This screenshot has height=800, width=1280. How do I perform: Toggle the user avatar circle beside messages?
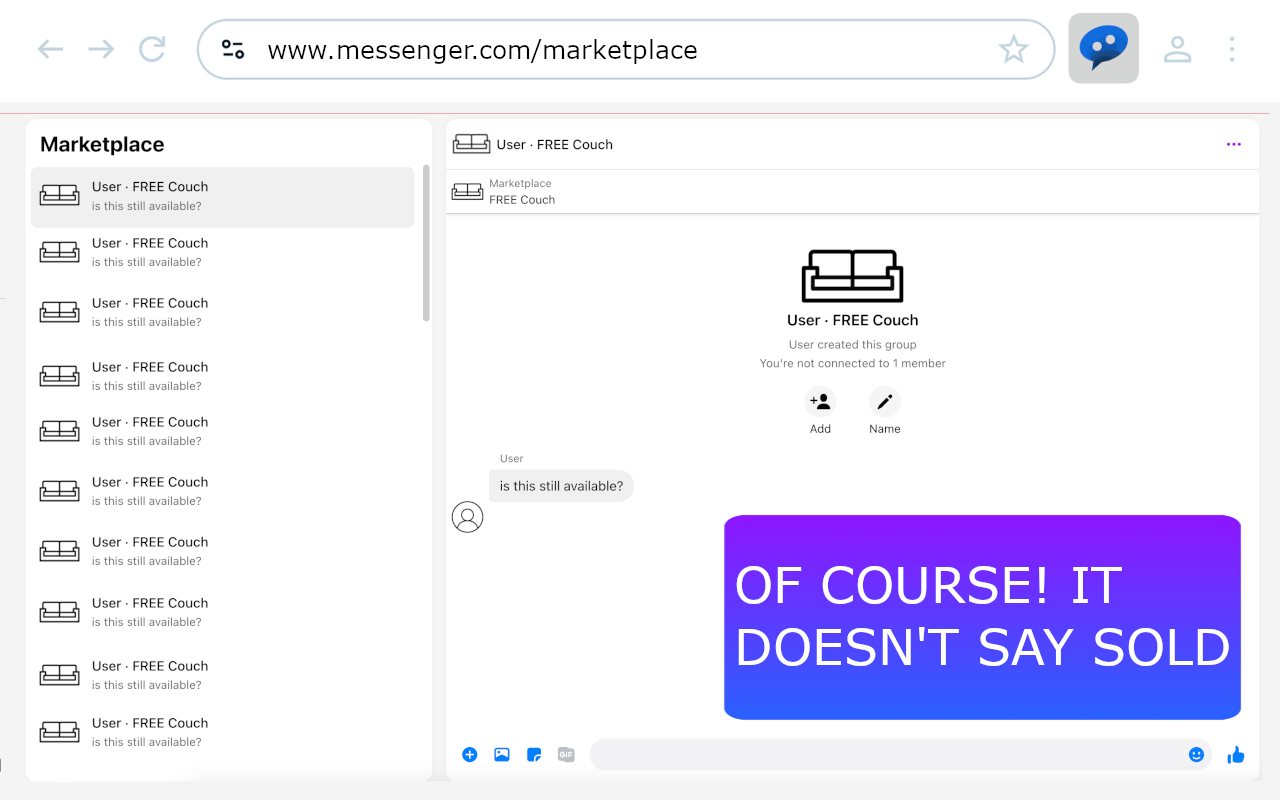[x=467, y=517]
